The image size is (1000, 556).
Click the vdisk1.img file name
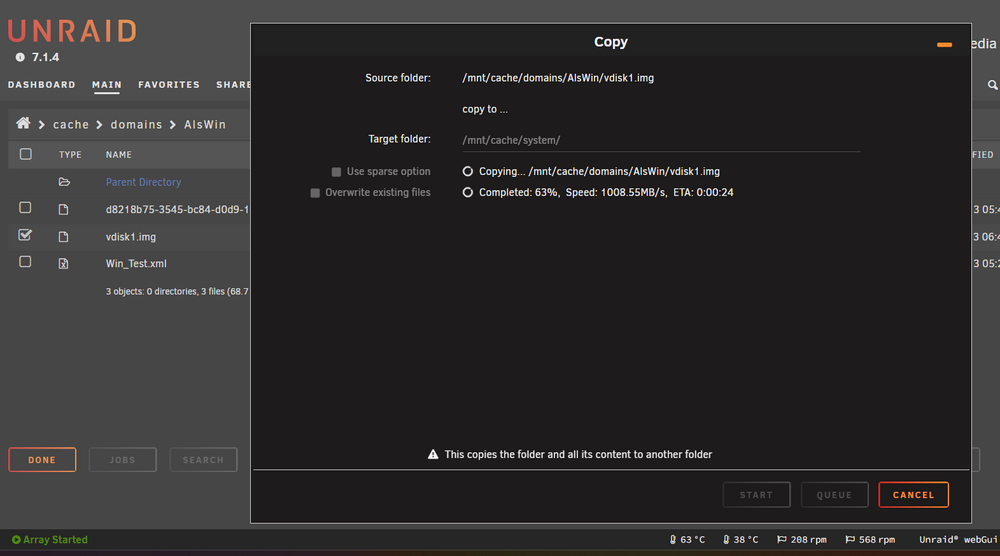tap(131, 237)
